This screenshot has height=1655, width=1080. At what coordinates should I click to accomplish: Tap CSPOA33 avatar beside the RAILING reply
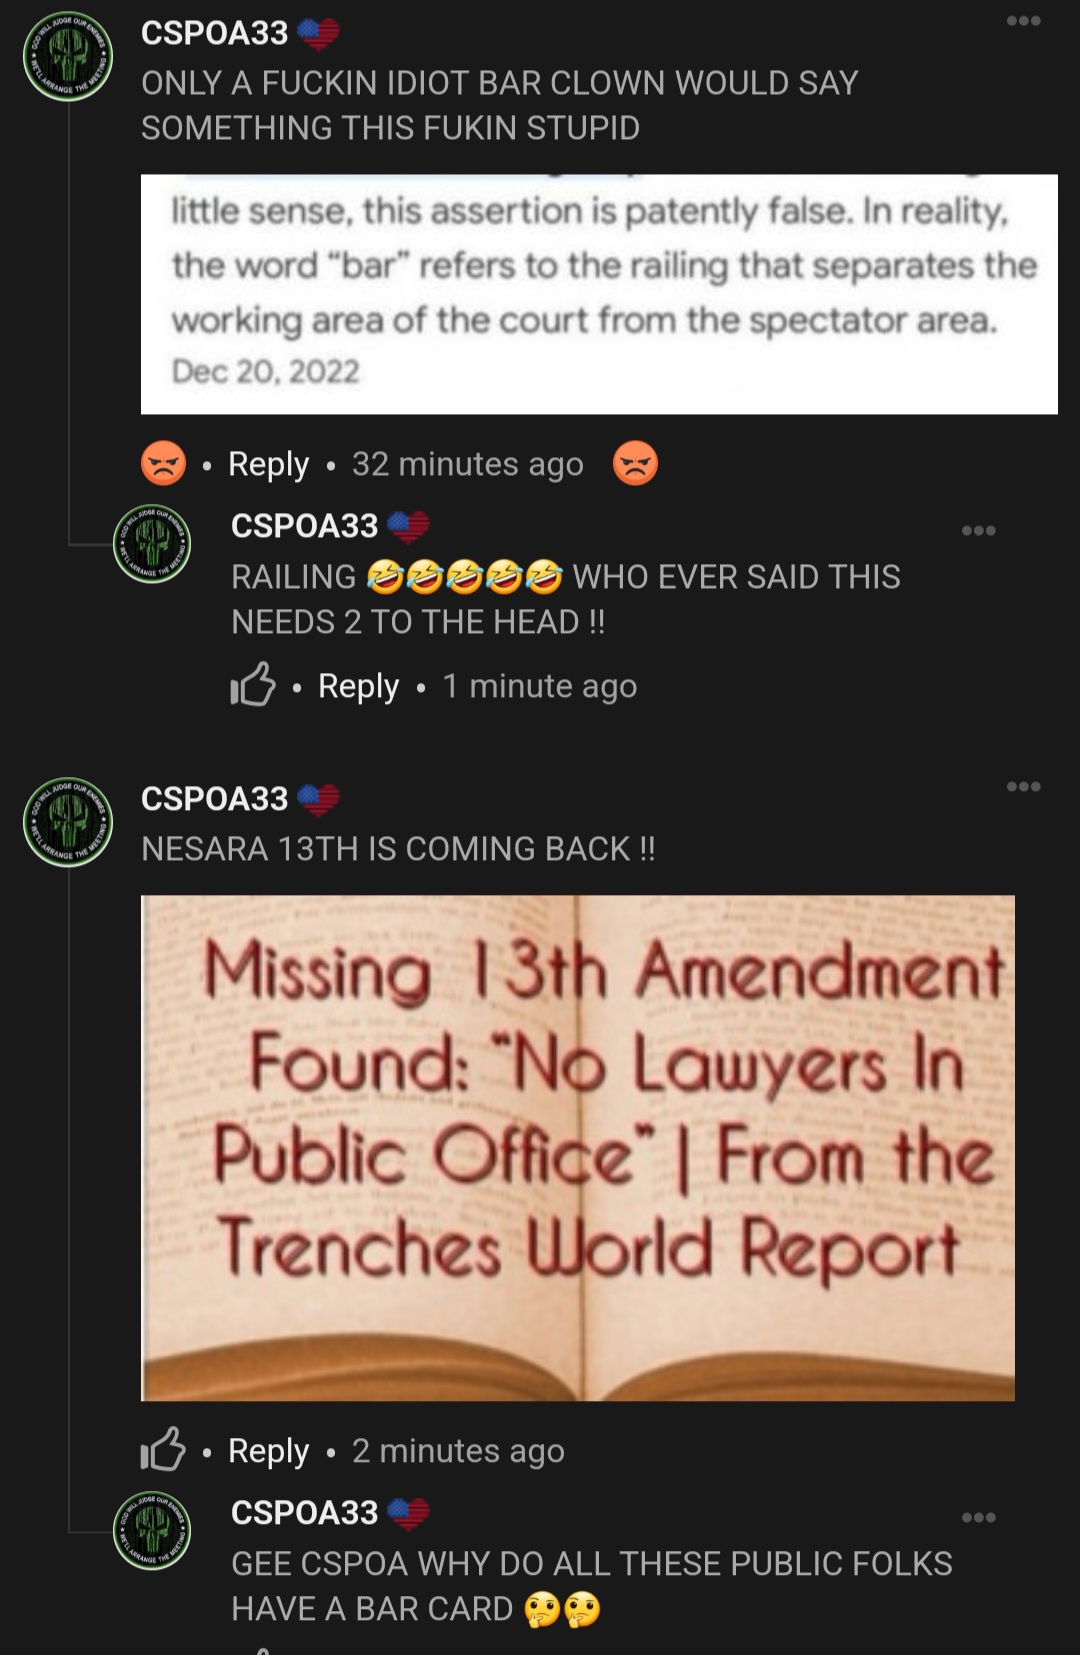[152, 544]
